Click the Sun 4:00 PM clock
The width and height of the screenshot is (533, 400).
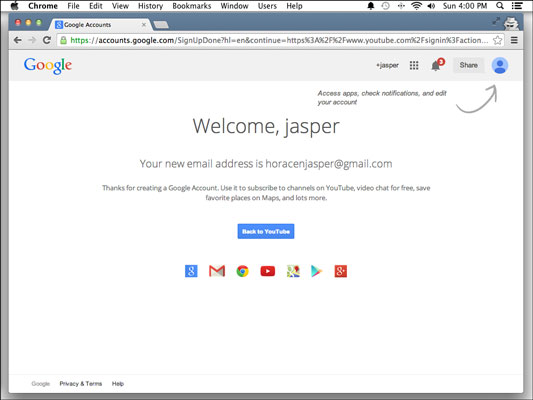coord(465,6)
